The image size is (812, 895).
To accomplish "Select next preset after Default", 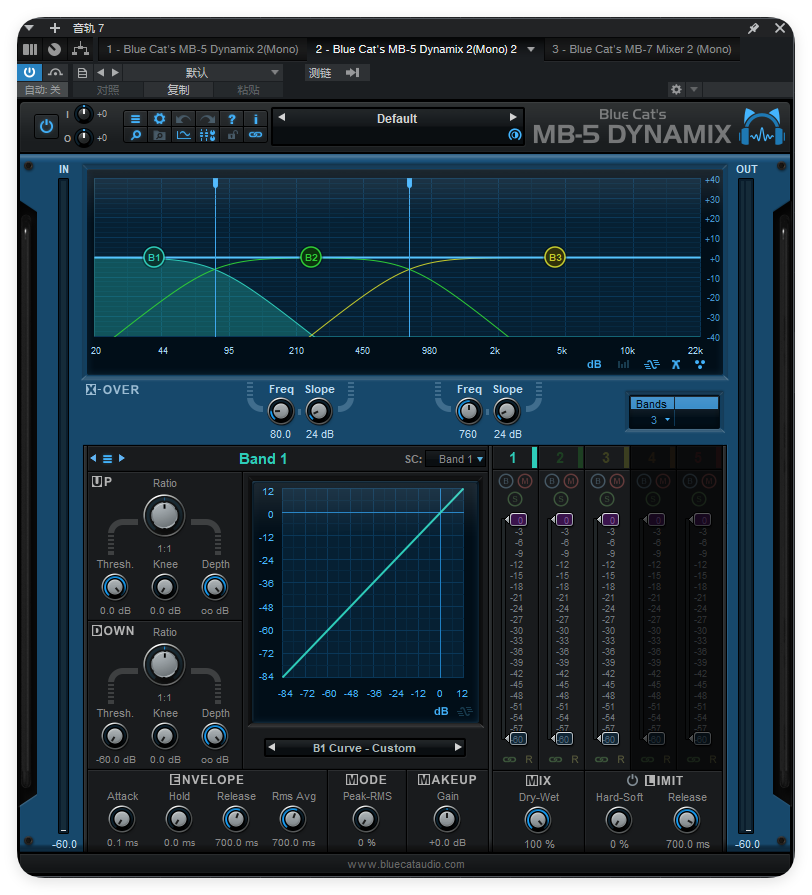I will coord(513,117).
